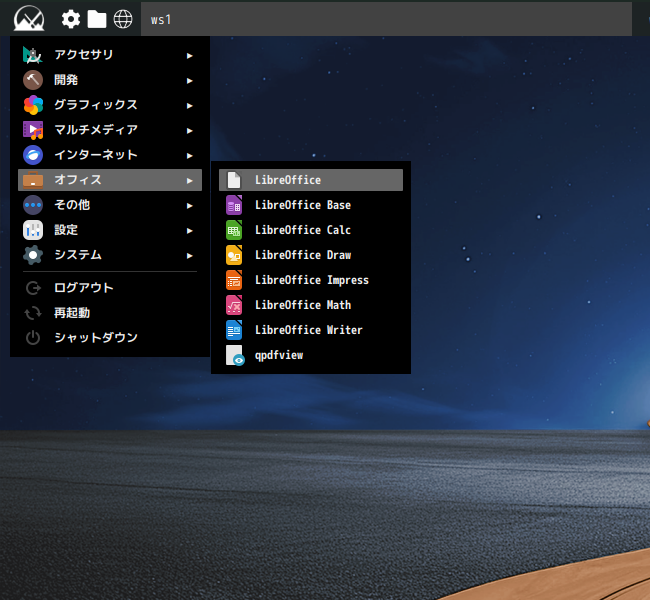
Task: Click ログアウト to log out
Action: (110, 288)
